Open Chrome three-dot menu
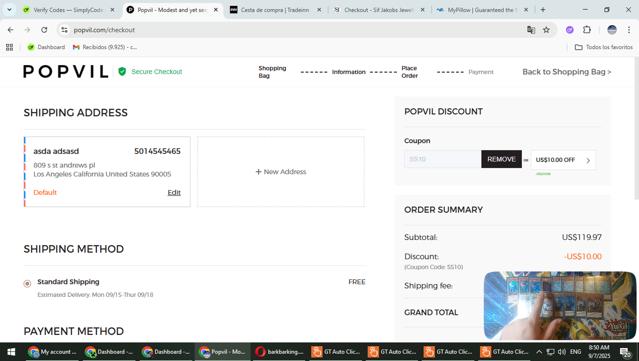The image size is (639, 361). coord(629,30)
